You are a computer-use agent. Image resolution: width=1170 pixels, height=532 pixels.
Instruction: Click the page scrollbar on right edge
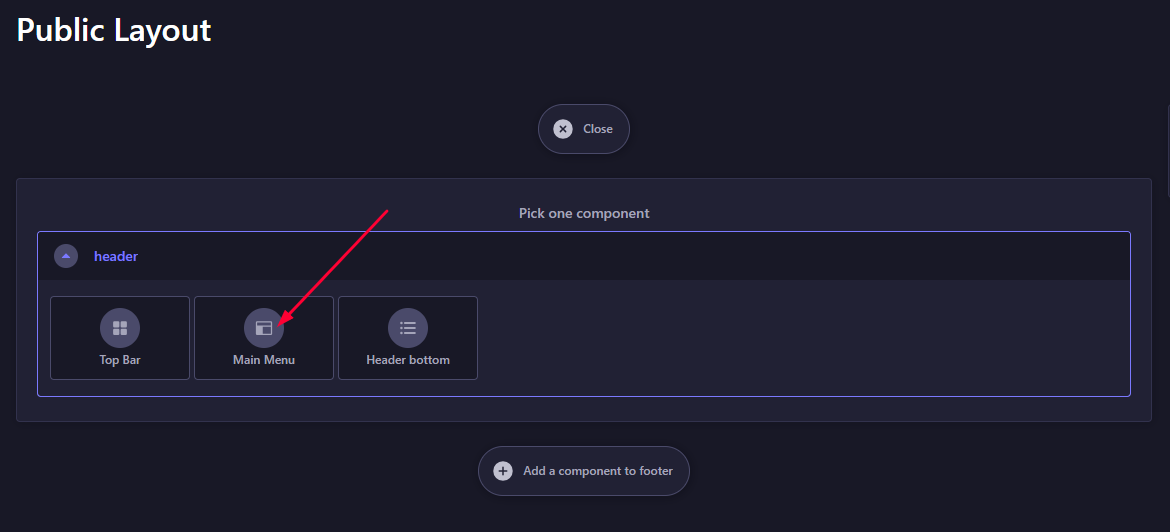coord(1168,149)
